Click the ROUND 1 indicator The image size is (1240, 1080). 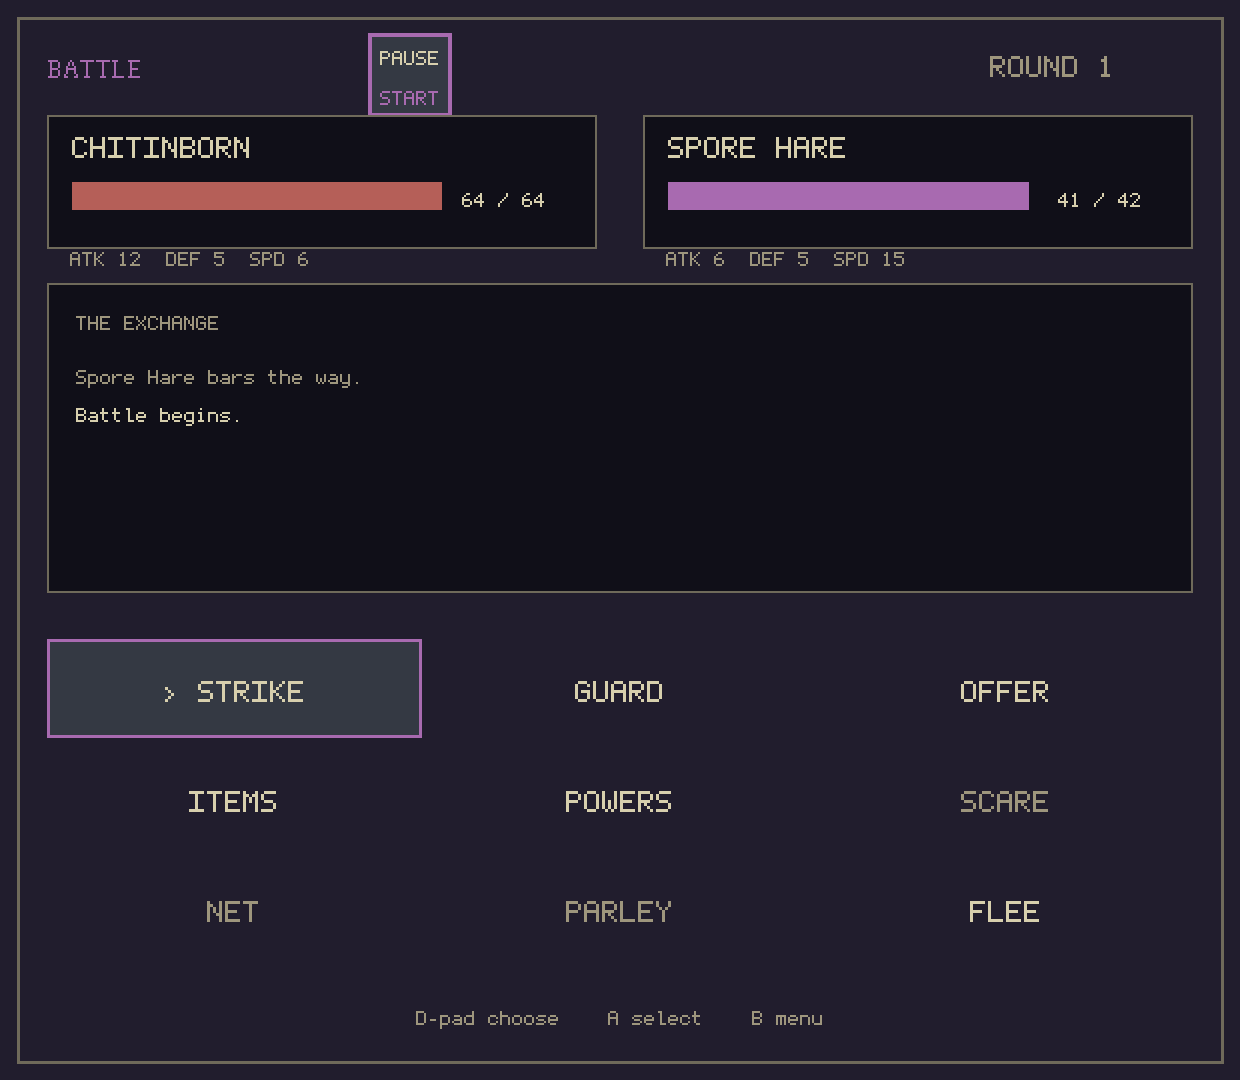pos(1050,67)
